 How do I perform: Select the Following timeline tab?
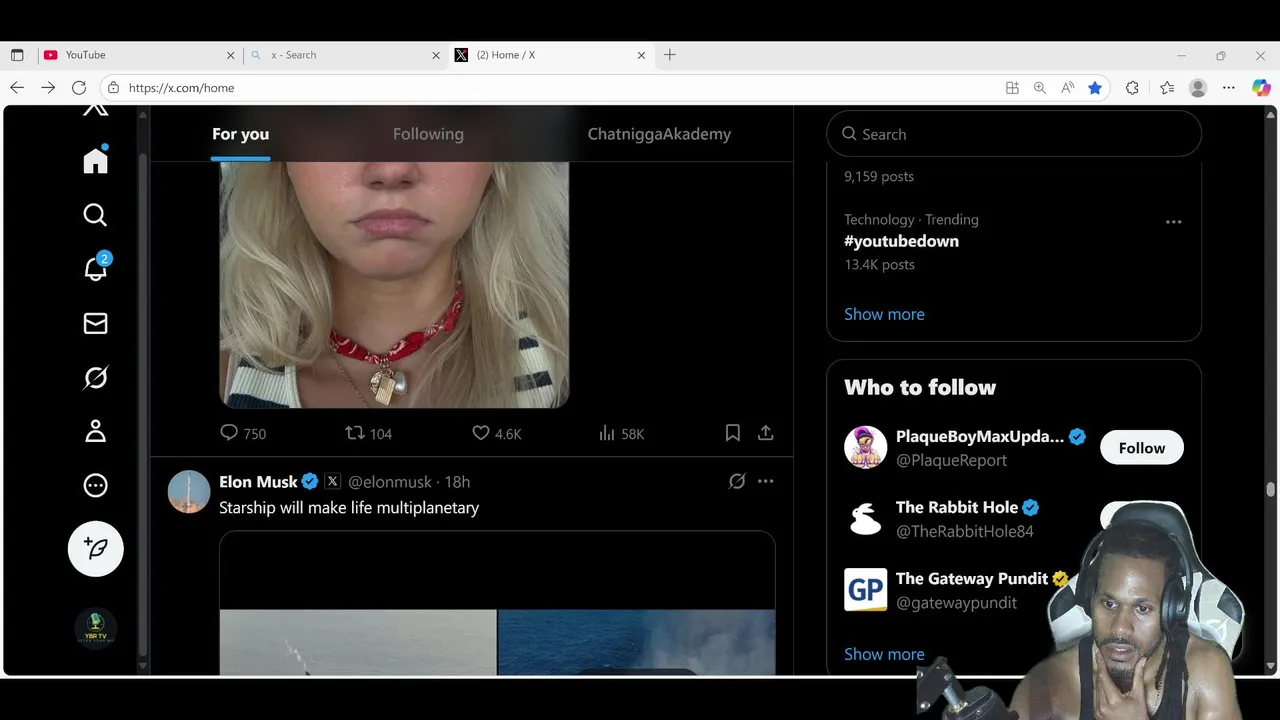(x=428, y=134)
